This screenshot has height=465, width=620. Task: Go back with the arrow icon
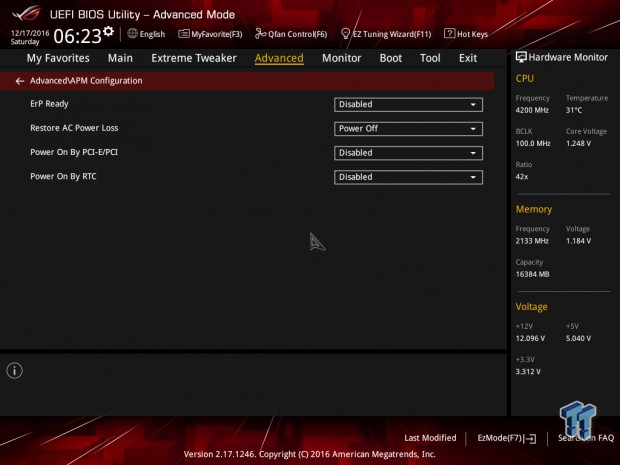[x=20, y=81]
